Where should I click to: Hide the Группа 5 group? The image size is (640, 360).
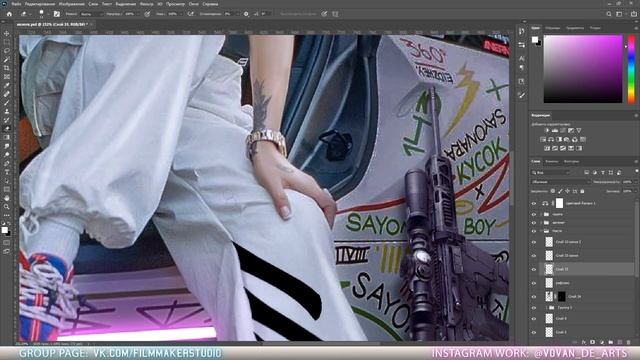pos(534,308)
